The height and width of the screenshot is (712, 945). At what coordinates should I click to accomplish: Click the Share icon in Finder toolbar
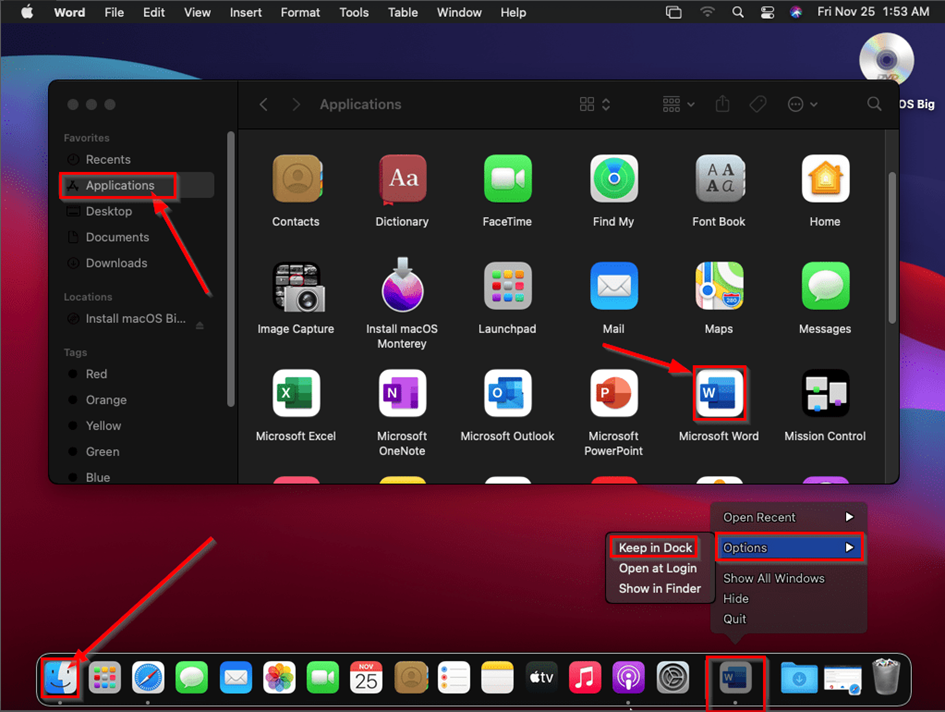tap(720, 104)
